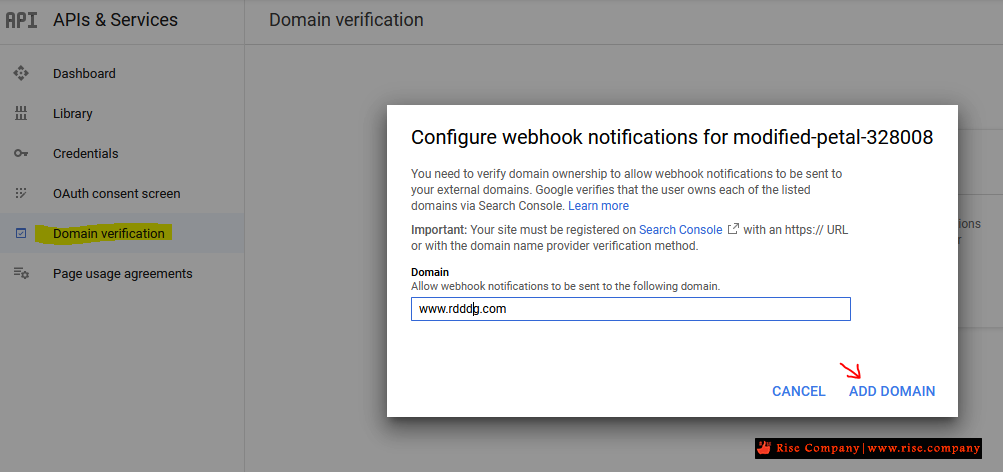Click the Domain text input field
The width and height of the screenshot is (1003, 472).
click(x=630, y=309)
